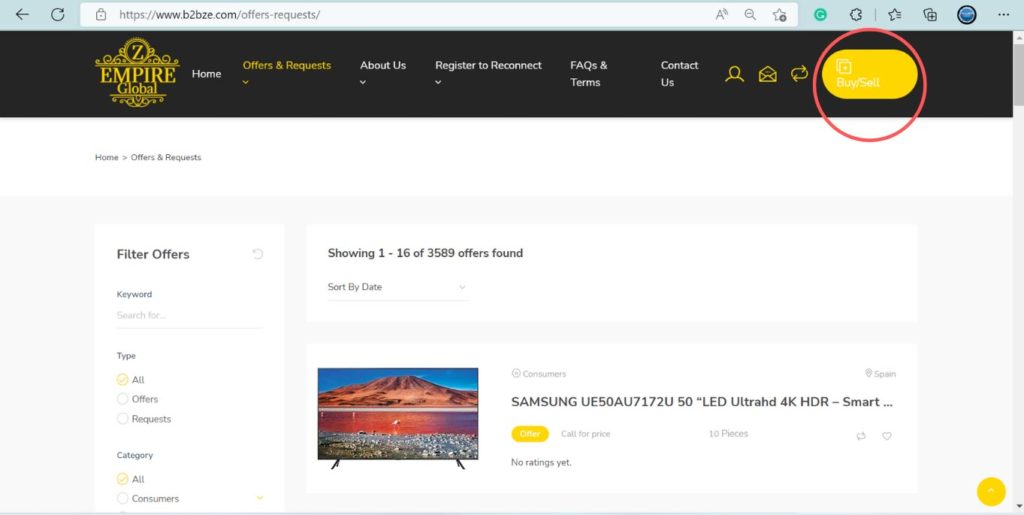Open the Home menu item
This screenshot has width=1024, height=515.
(206, 74)
